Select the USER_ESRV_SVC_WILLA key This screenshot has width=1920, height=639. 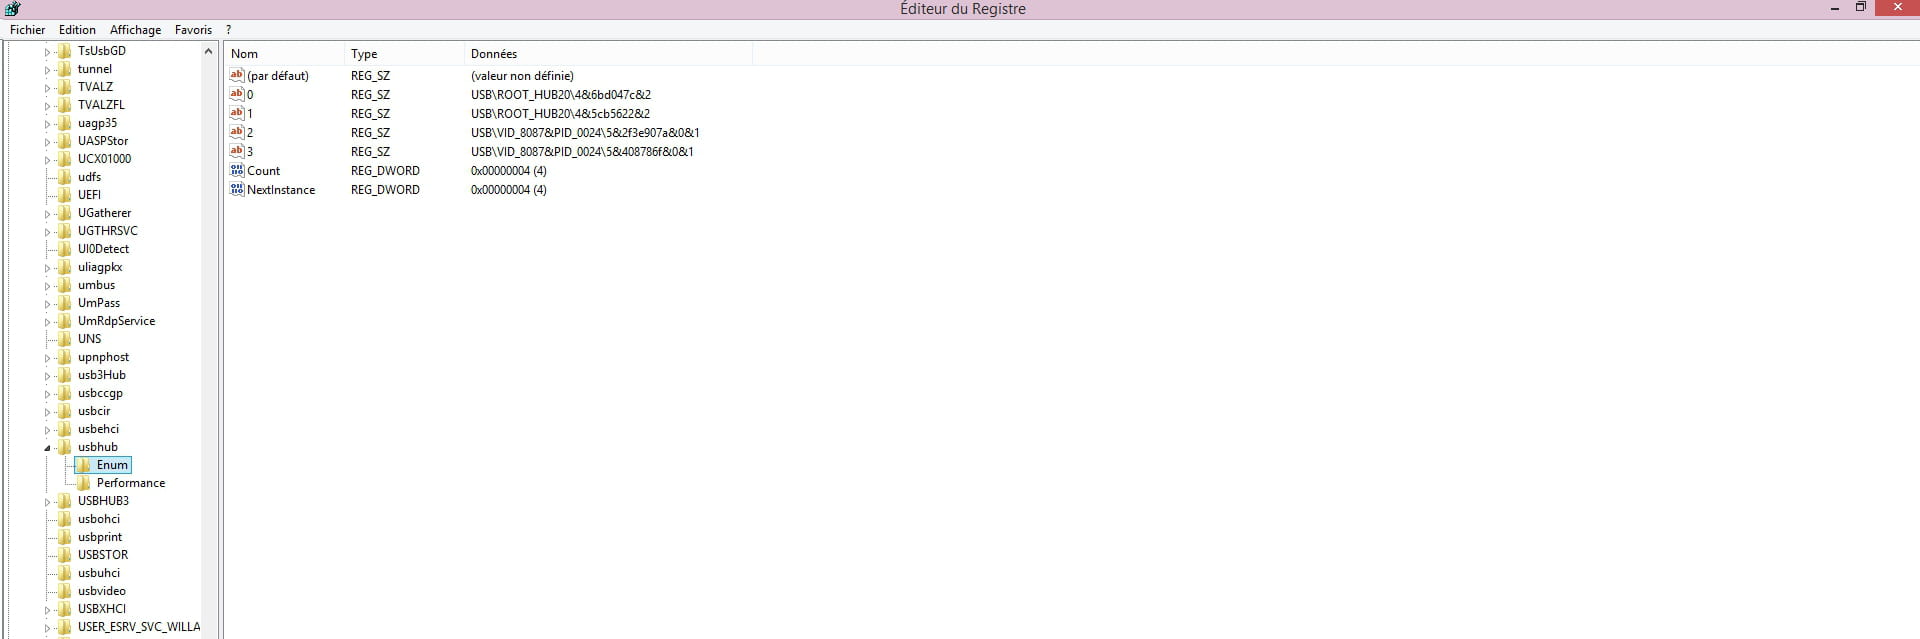(139, 627)
